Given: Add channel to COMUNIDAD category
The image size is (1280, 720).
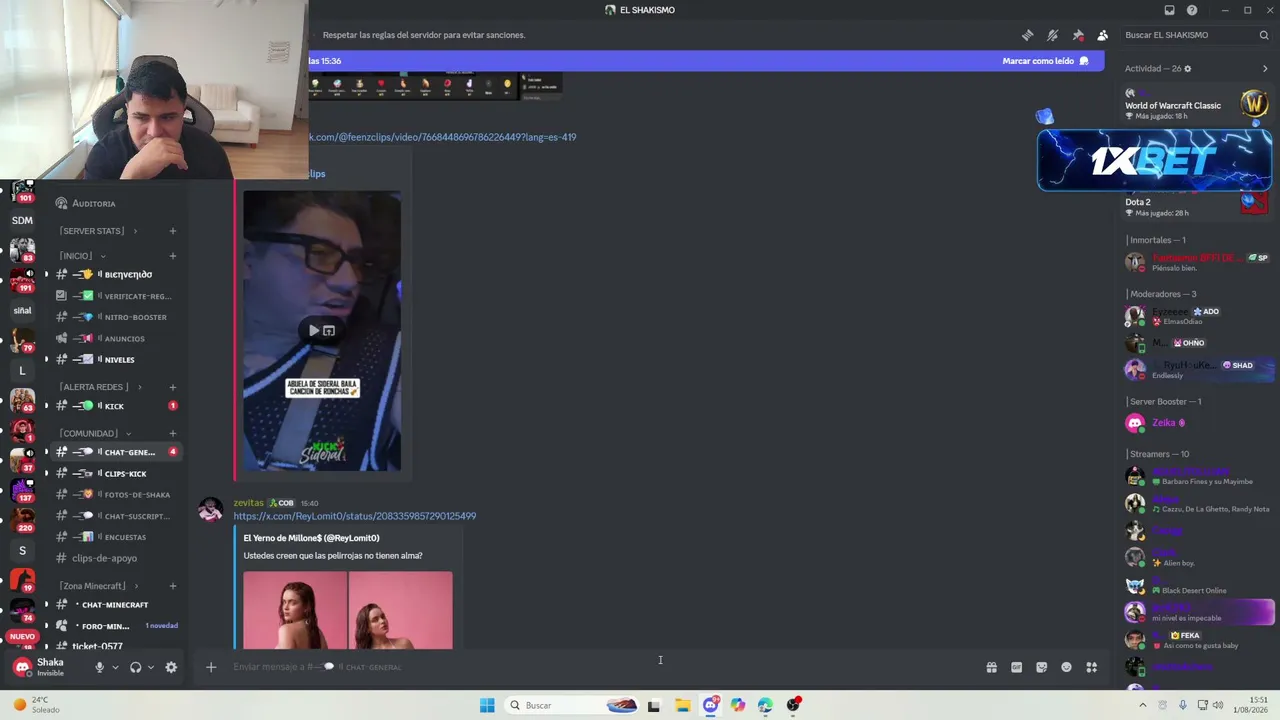Looking at the screenshot, I should 172,433.
